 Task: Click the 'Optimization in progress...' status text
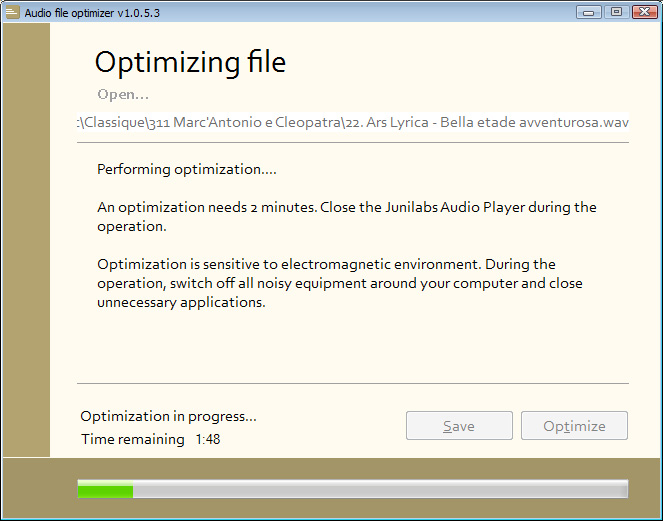168,417
